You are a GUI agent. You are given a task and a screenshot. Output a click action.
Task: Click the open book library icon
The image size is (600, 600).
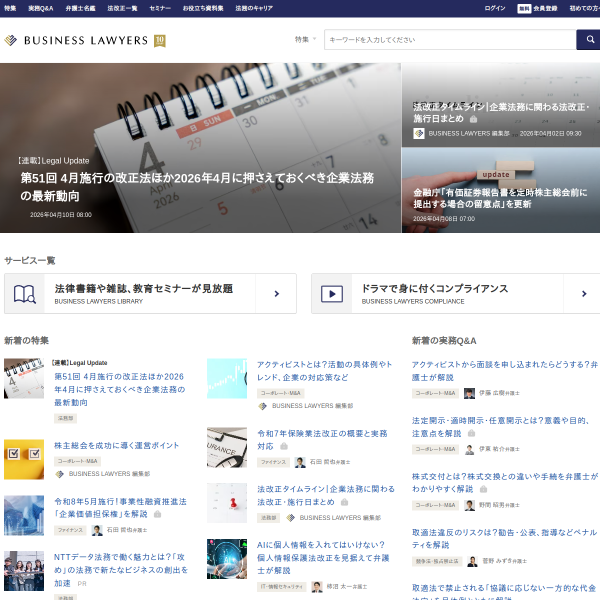[24, 294]
